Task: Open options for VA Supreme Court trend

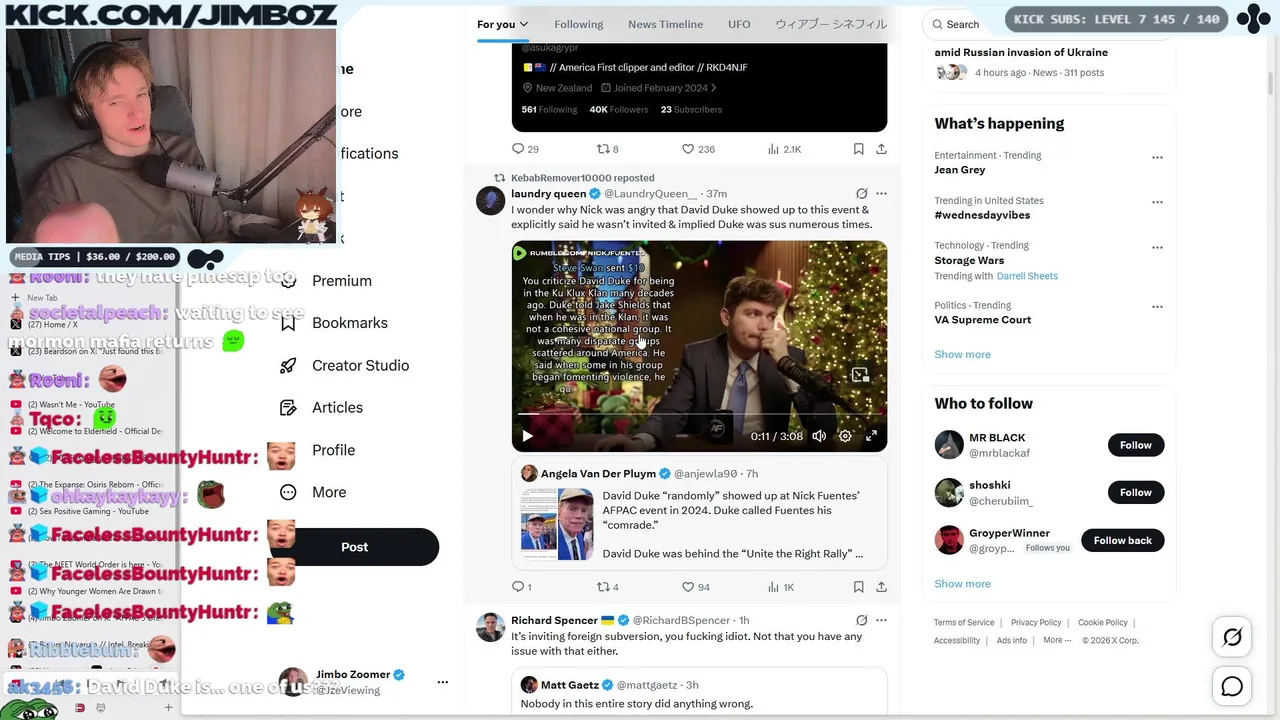Action: [1157, 307]
